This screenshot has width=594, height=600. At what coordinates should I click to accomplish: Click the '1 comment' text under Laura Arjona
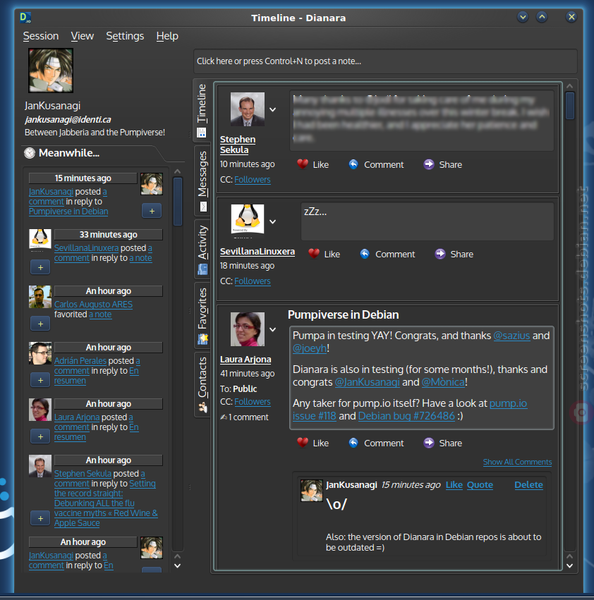click(248, 417)
